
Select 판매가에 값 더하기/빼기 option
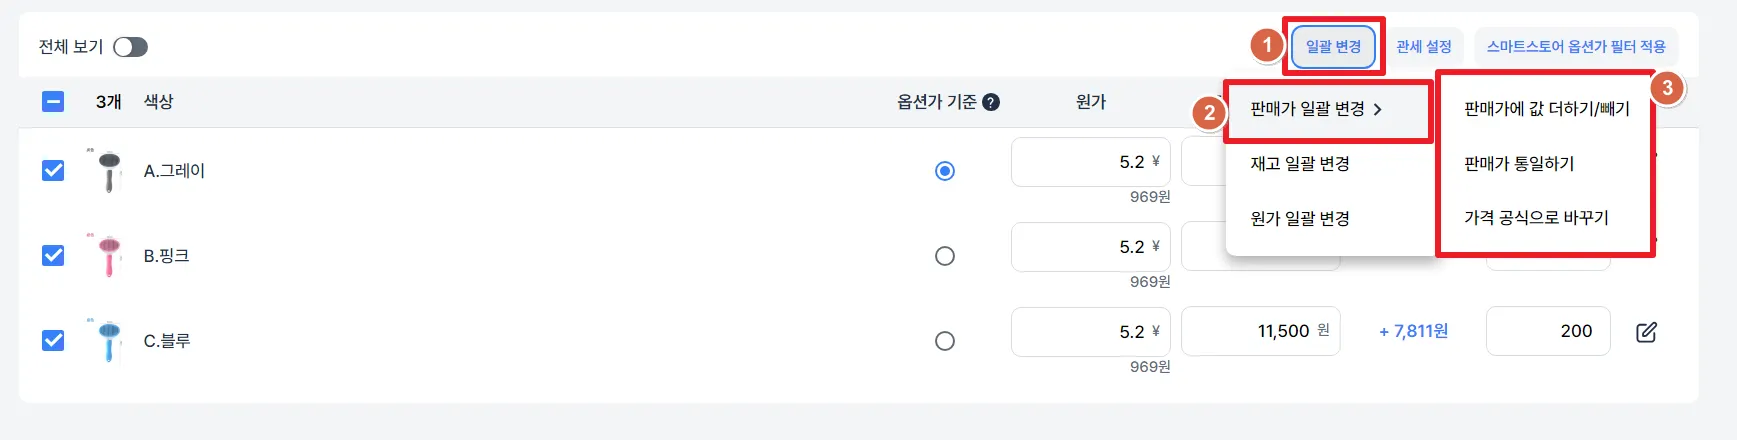(1546, 109)
